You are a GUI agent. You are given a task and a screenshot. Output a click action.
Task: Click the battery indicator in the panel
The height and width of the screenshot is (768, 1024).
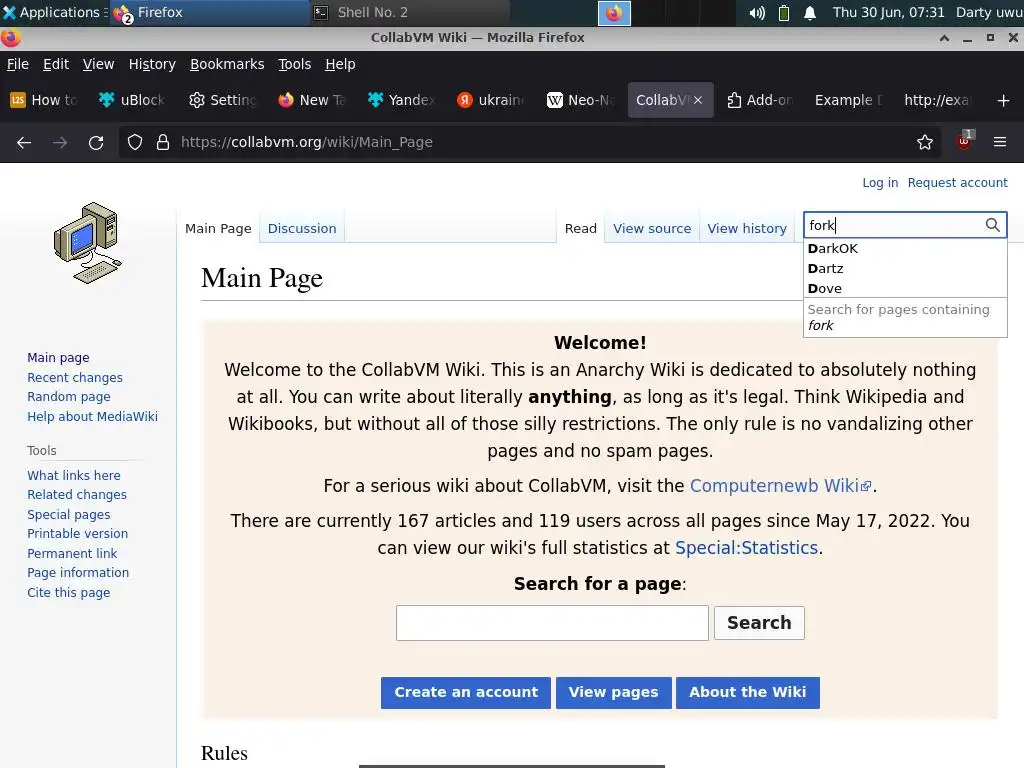(784, 12)
